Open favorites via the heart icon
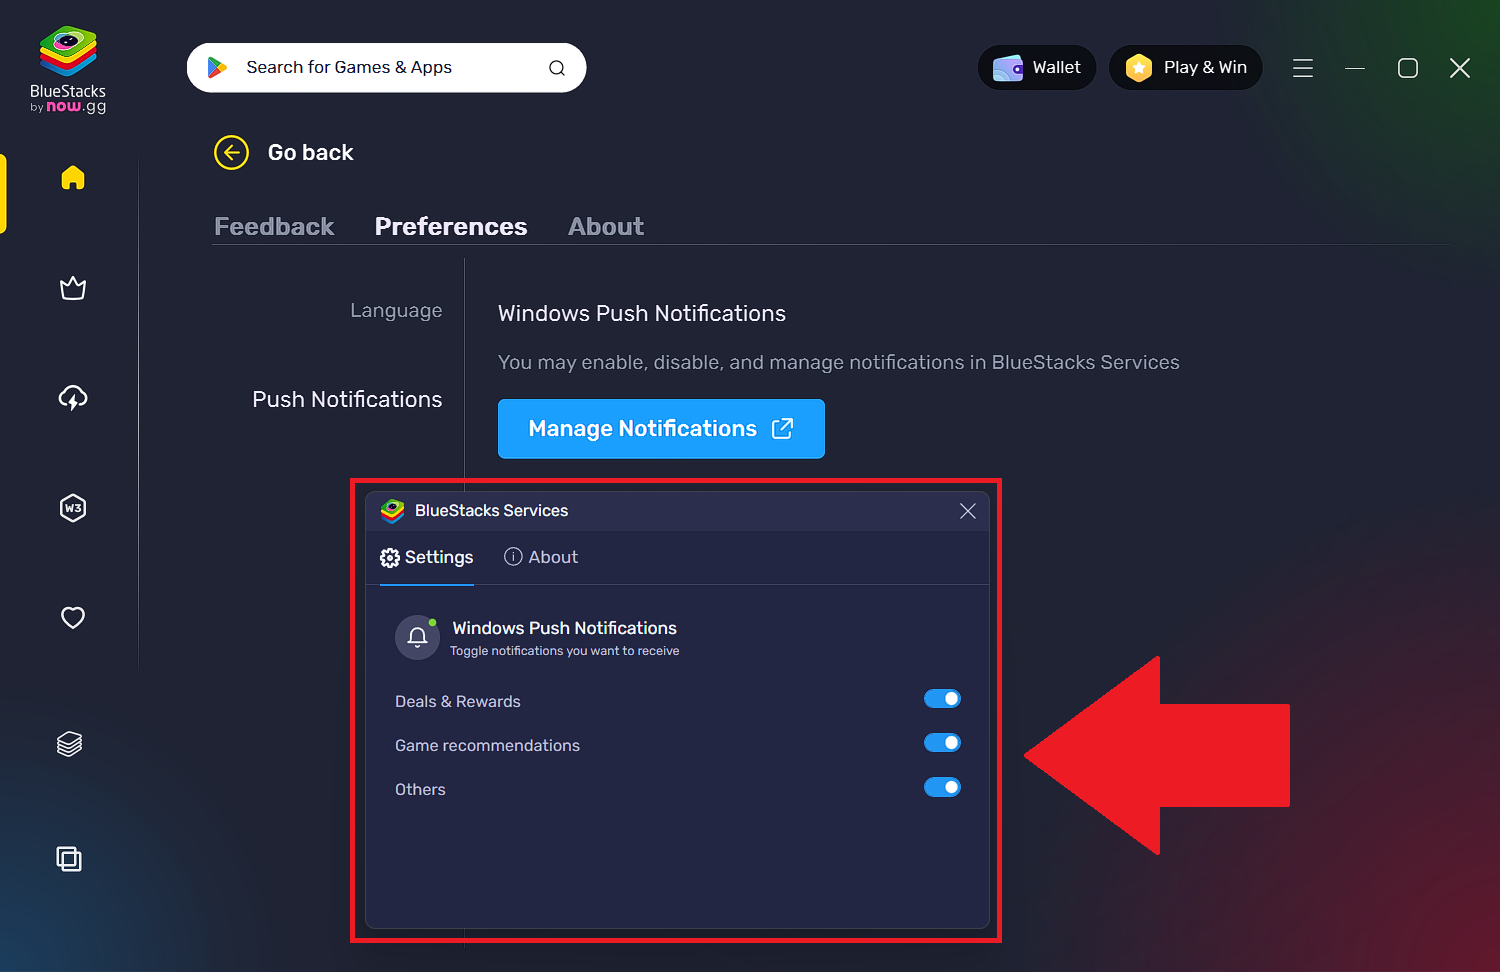The height and width of the screenshot is (972, 1500). click(72, 617)
